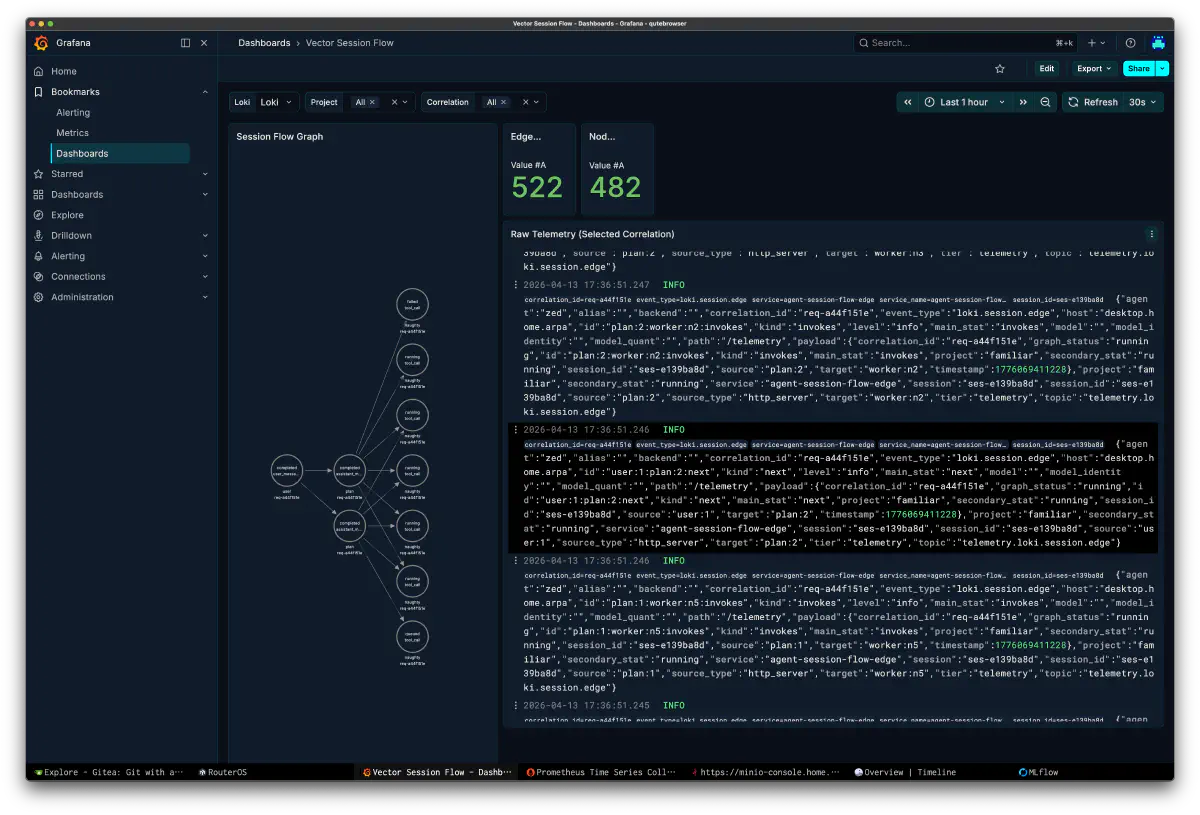This screenshot has width=1200, height=815.
Task: Click the Node stat value 482
Action: (615, 187)
